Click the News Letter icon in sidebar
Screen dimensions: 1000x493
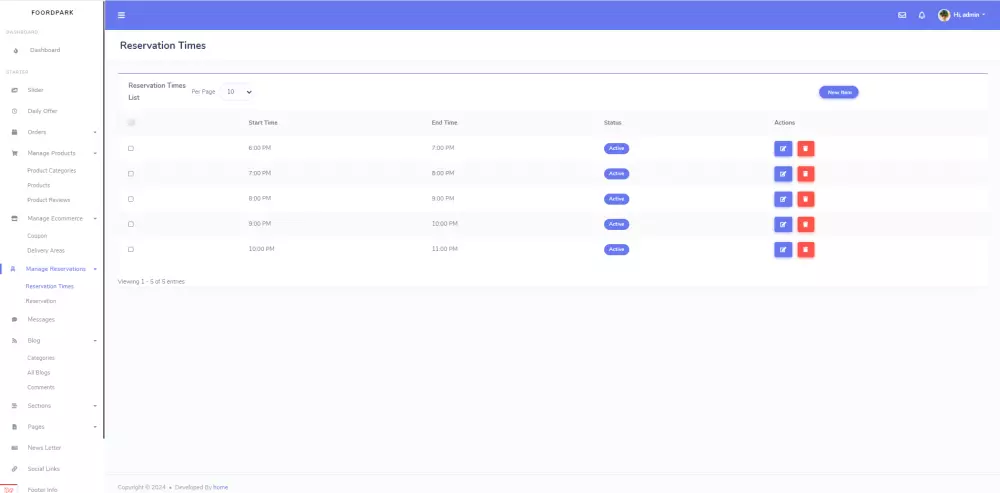[x=15, y=448]
